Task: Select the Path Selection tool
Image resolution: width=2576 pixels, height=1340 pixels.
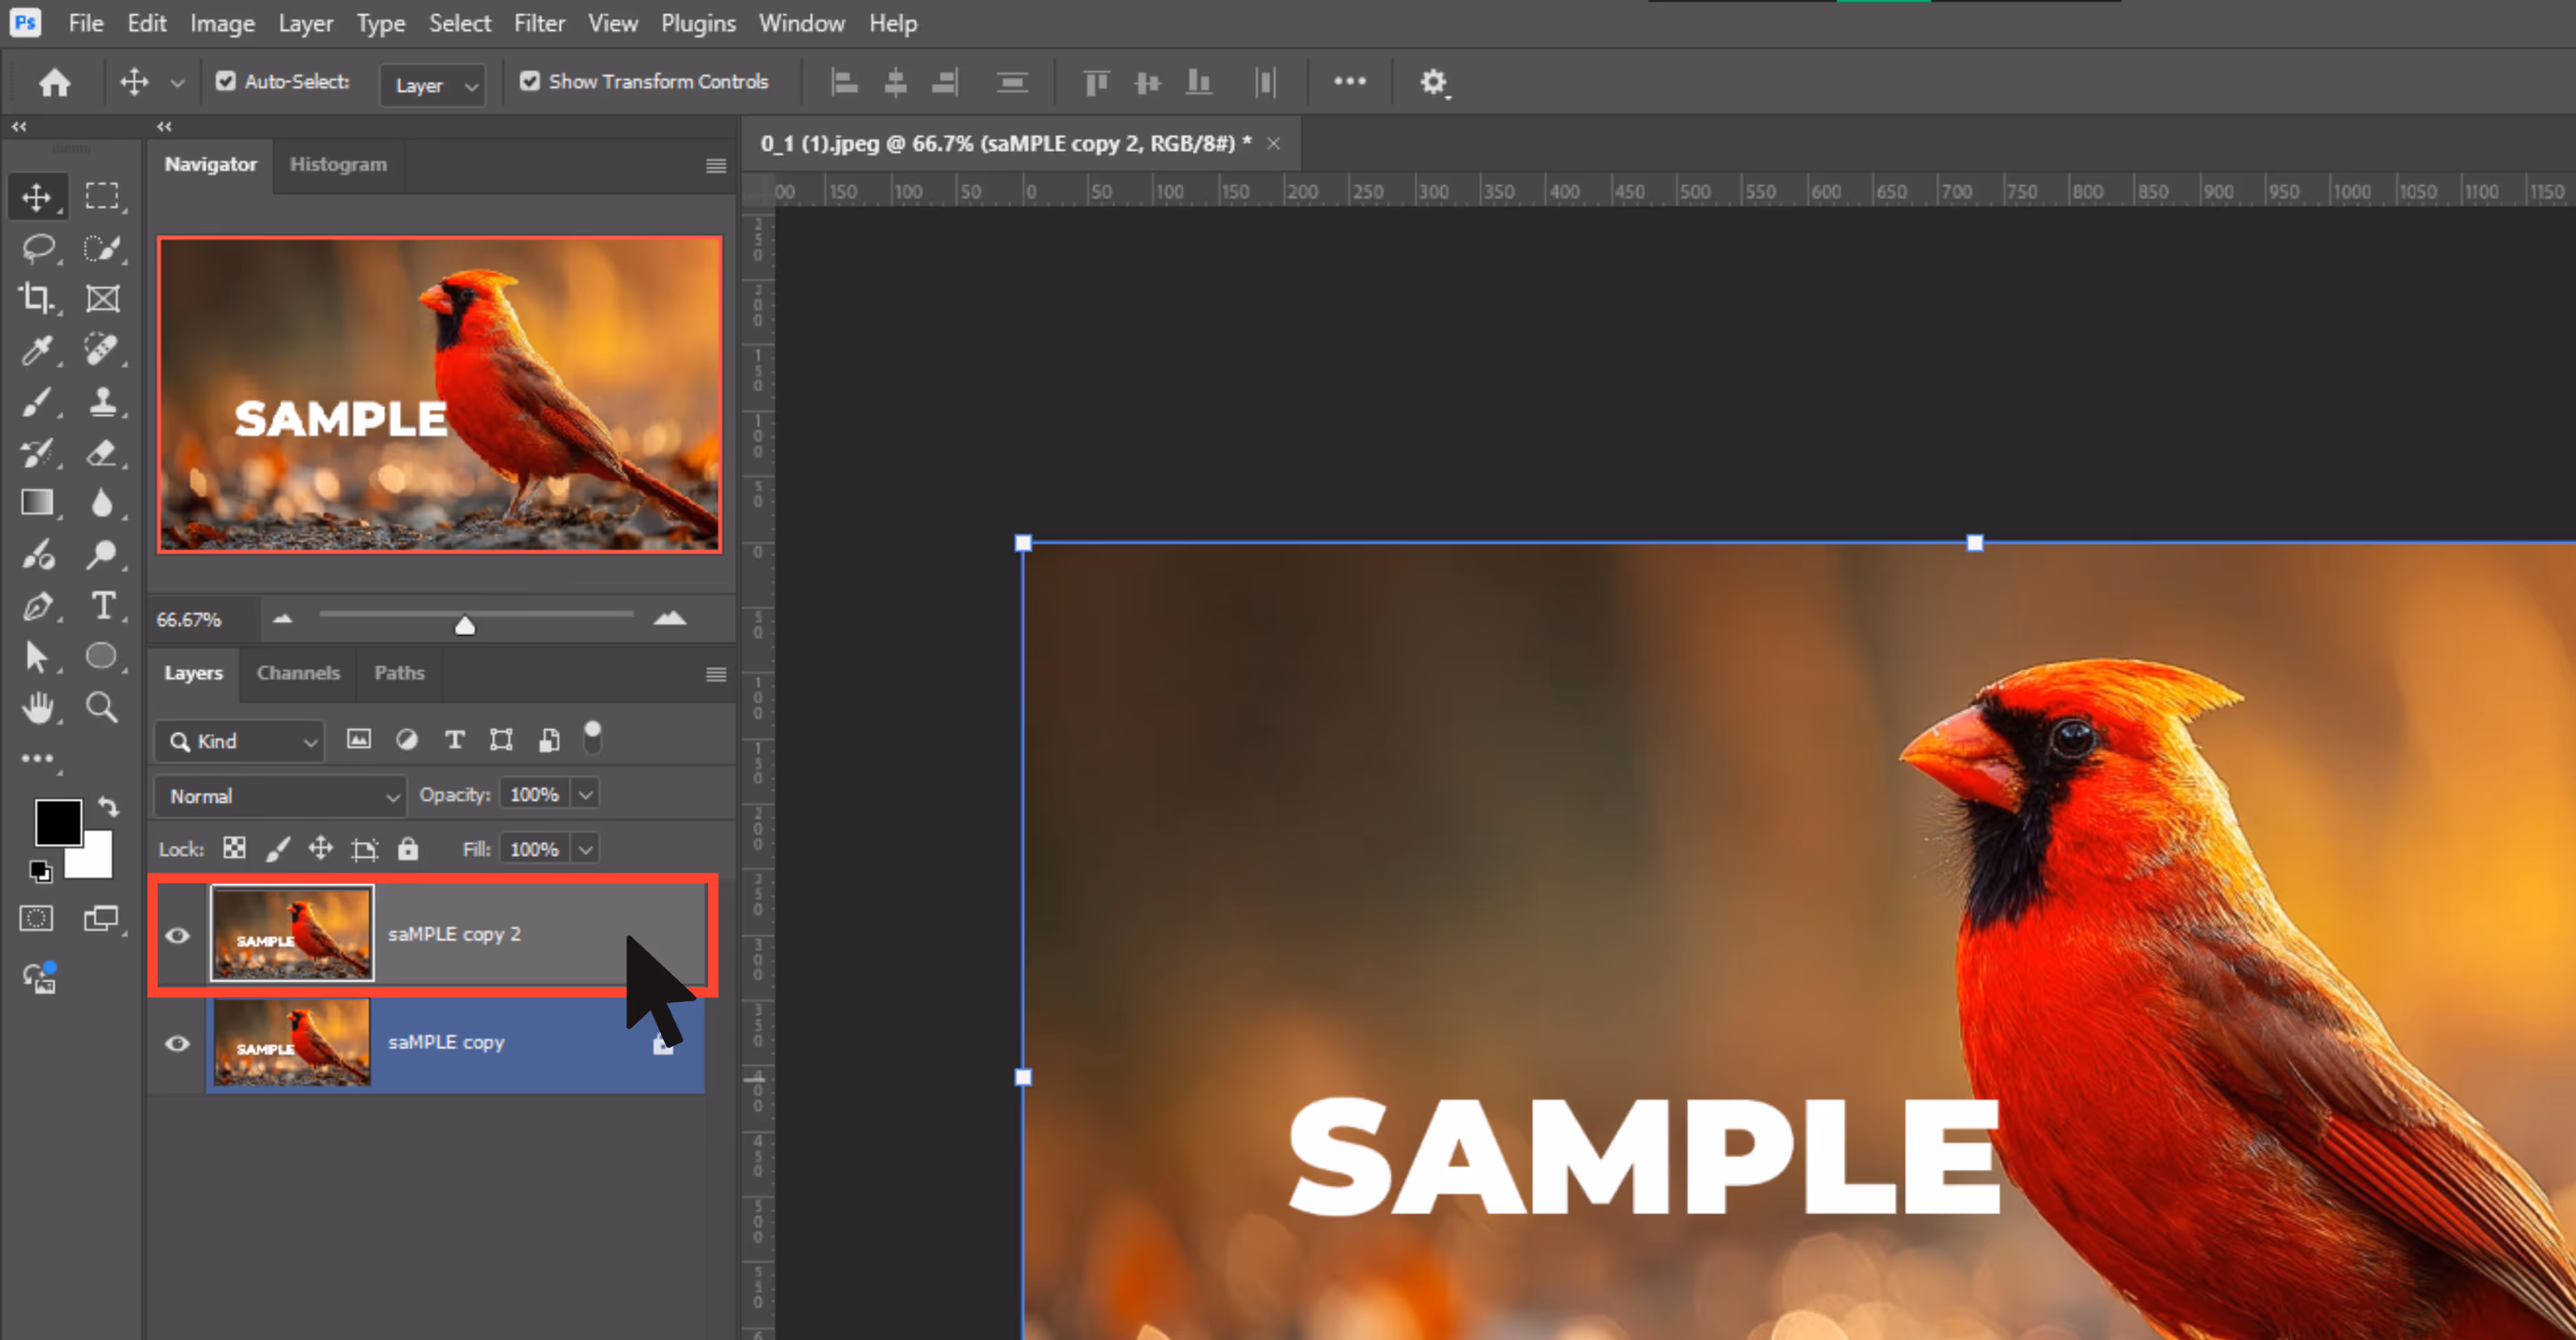Action: tap(37, 657)
